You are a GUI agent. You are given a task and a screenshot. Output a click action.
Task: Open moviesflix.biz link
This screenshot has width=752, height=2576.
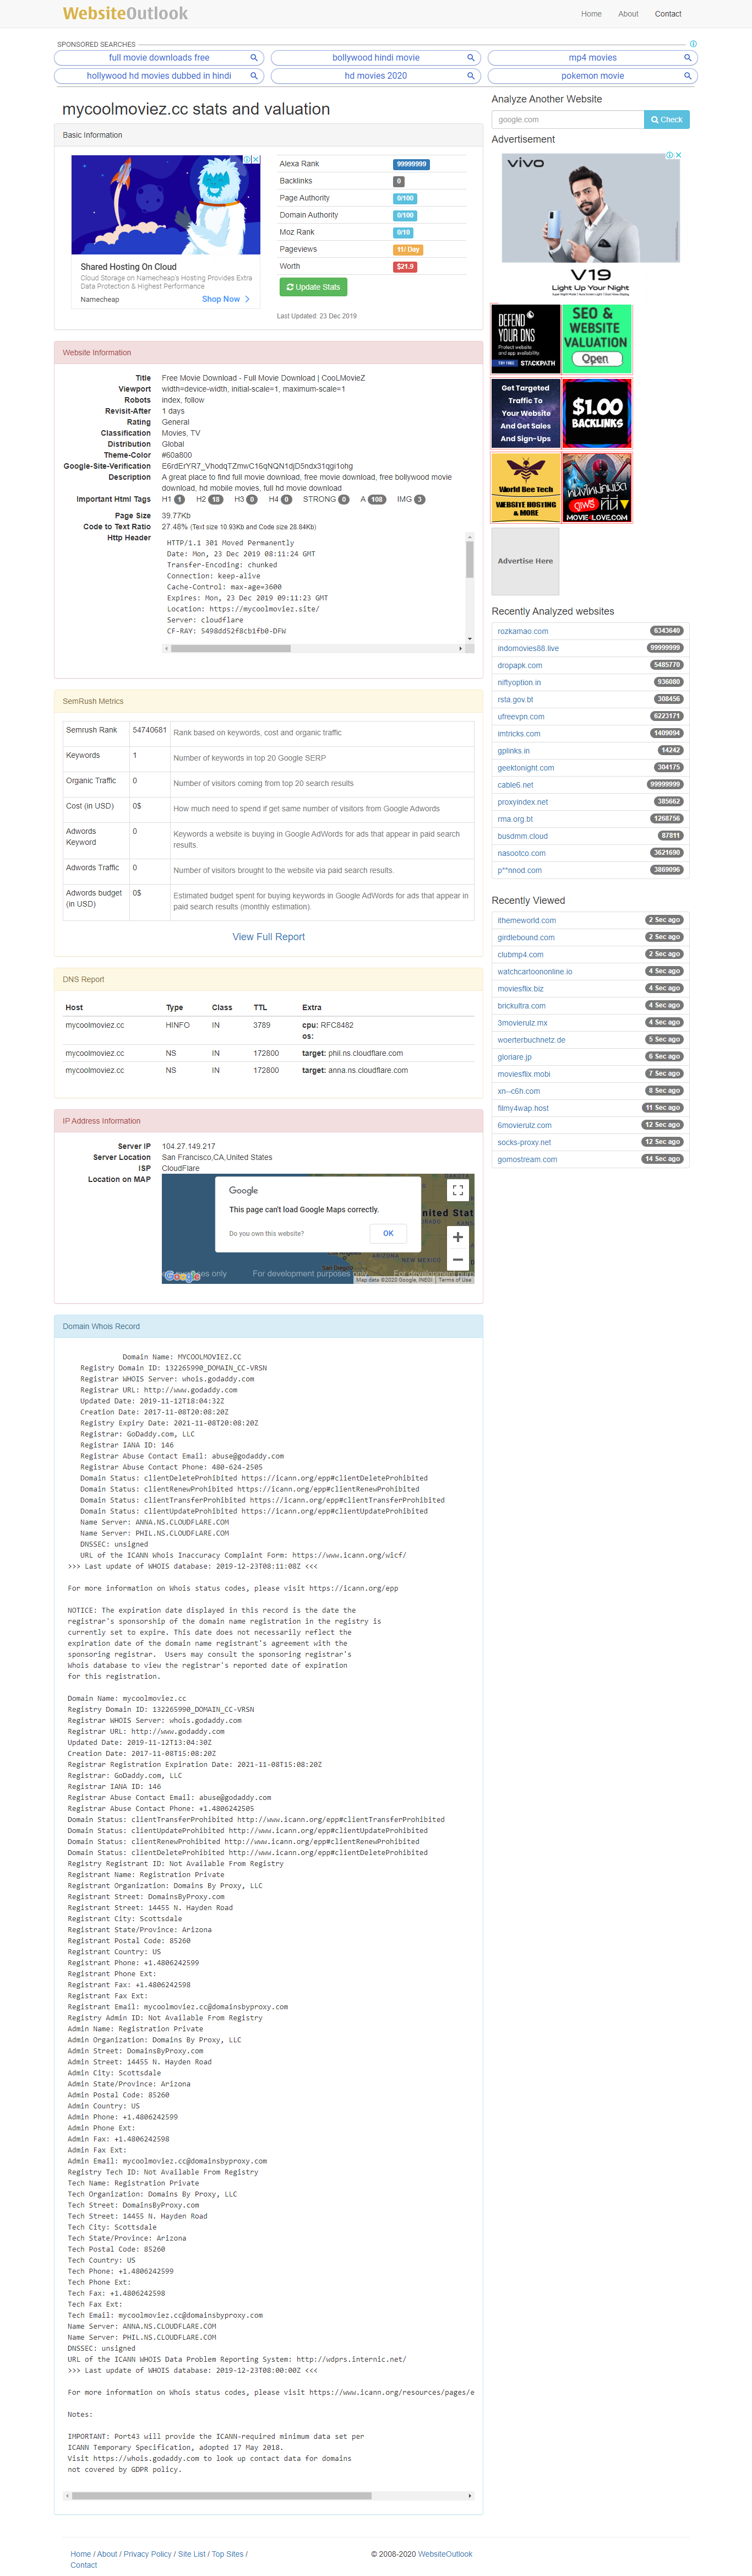pos(521,989)
